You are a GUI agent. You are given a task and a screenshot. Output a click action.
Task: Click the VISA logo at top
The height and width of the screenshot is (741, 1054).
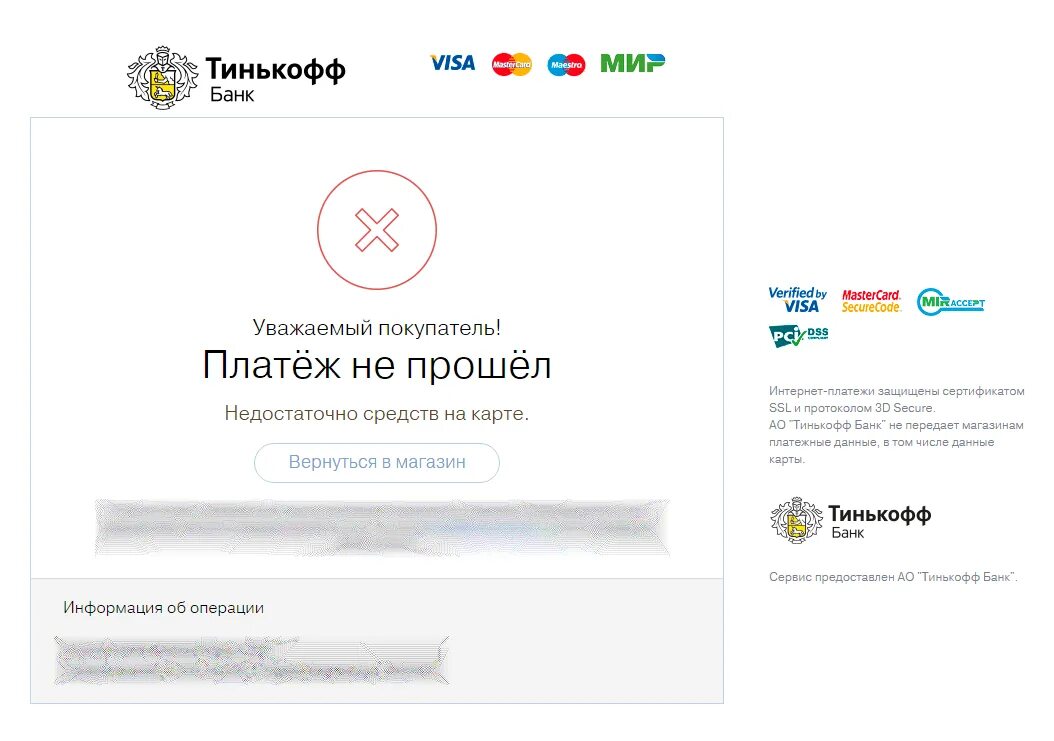[452, 63]
